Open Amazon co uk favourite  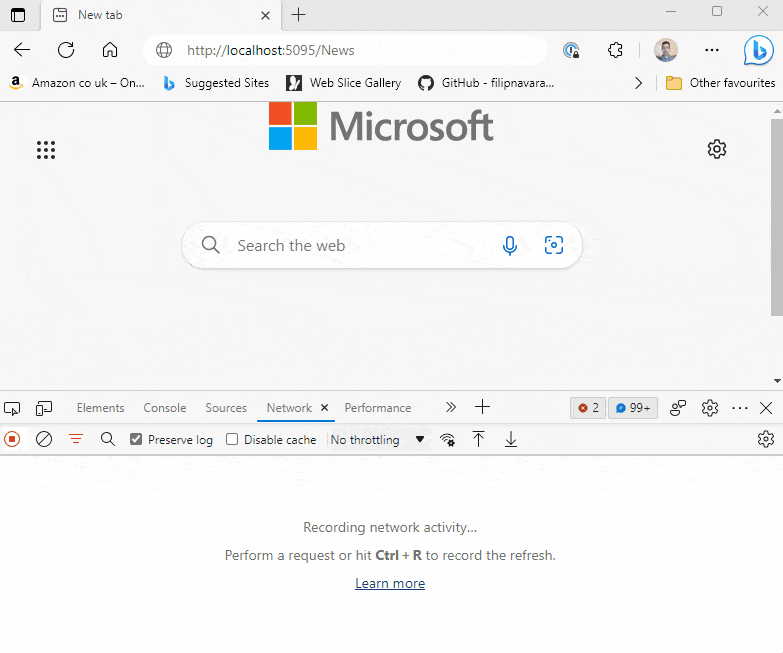(77, 83)
